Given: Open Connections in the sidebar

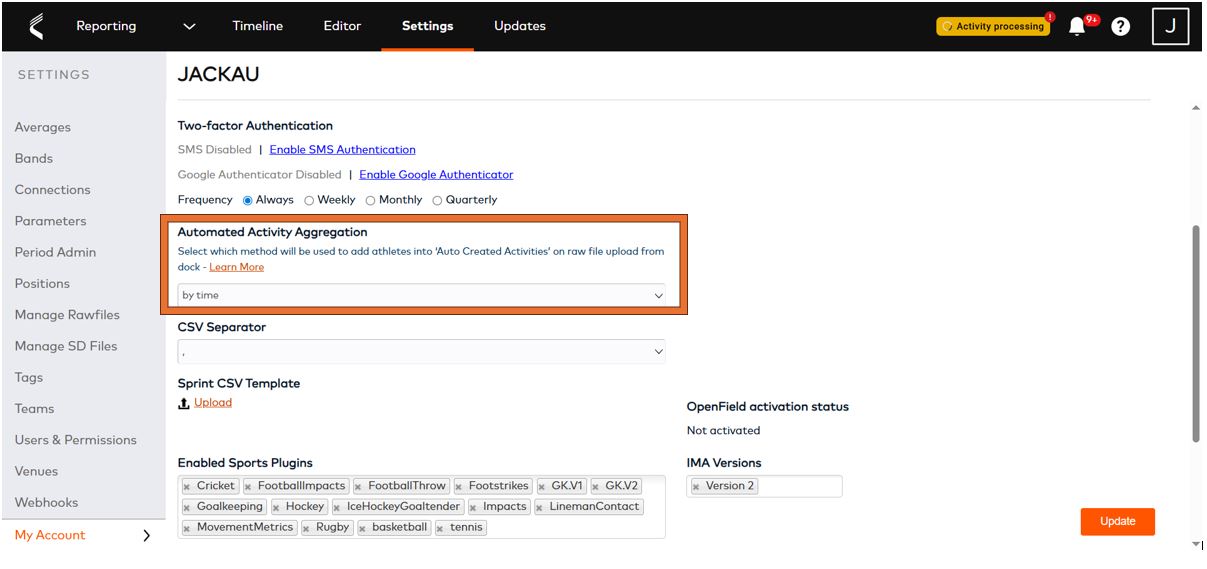Looking at the screenshot, I should pyautogui.click(x=52, y=189).
